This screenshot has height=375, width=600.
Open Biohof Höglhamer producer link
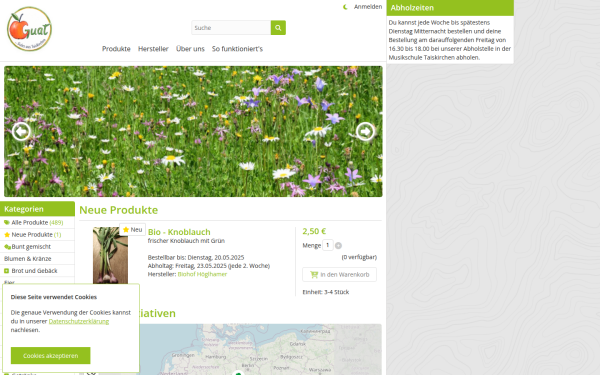(x=202, y=274)
